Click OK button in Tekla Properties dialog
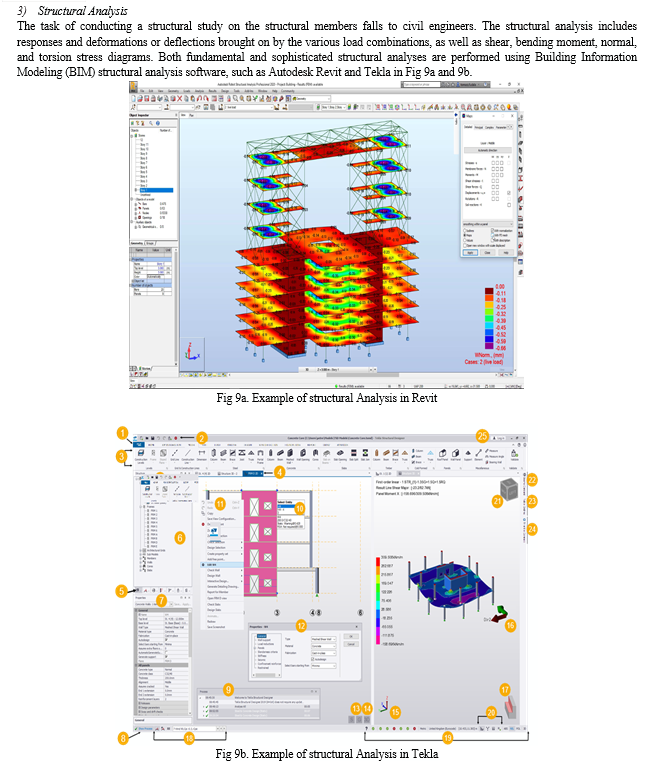Image resolution: width=645 pixels, height=770 pixels. [x=351, y=636]
